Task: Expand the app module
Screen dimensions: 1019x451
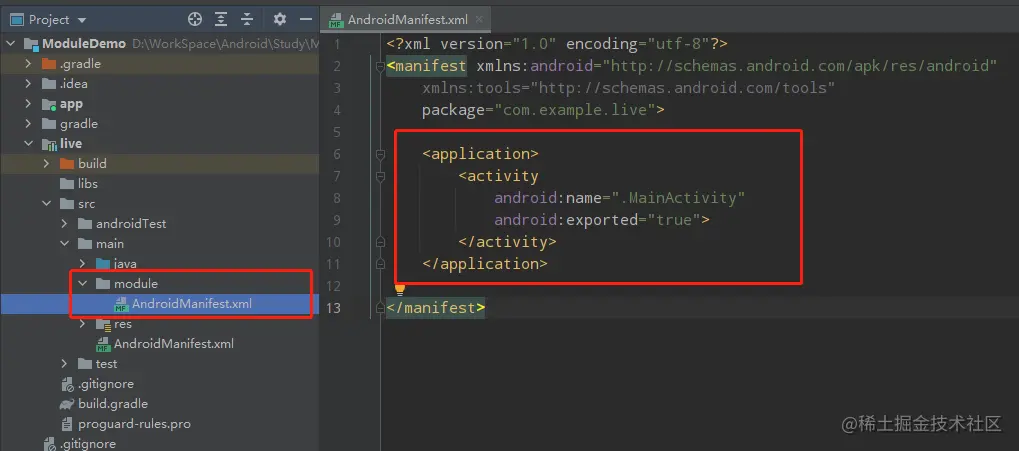Action: pos(28,104)
